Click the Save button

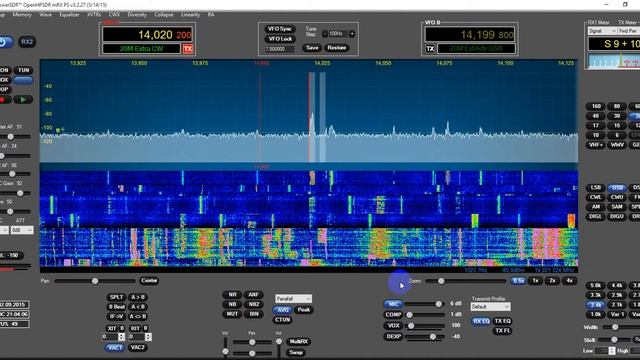(312, 48)
